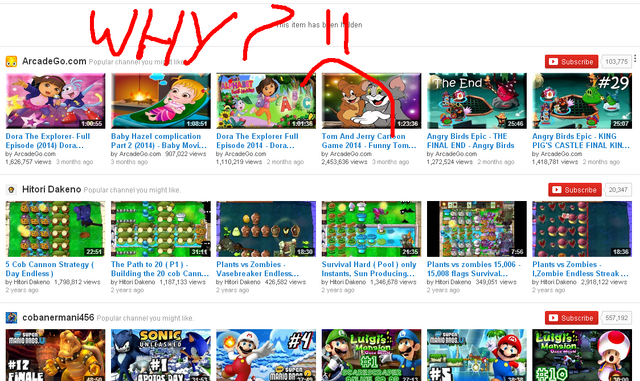Play the Sonic Unleashed #1 thumbnail

pyautogui.click(x=161, y=355)
